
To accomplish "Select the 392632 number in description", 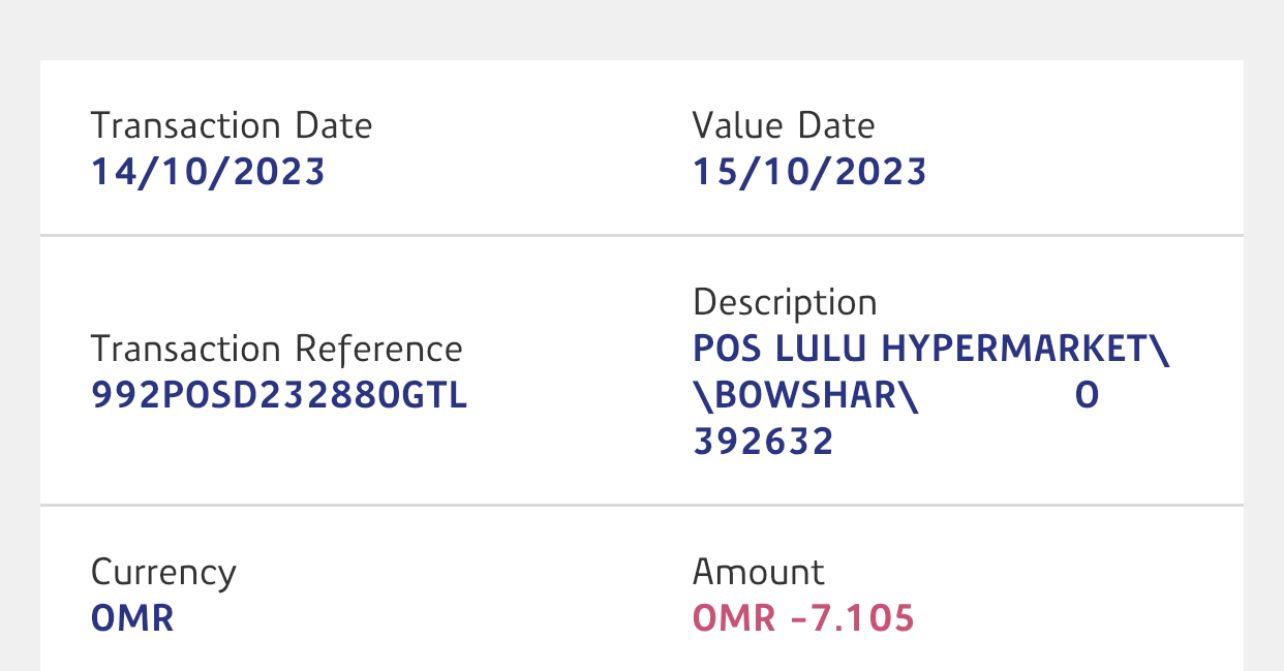I will pos(763,441).
